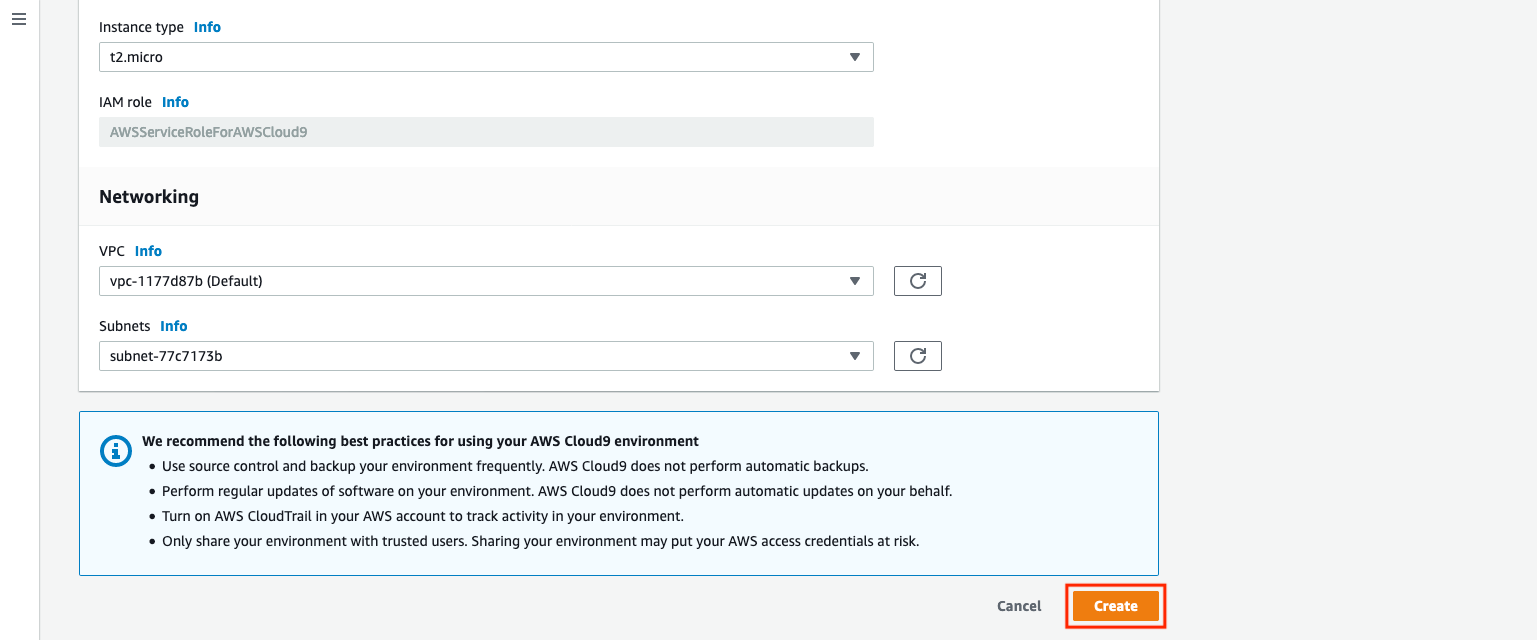Click the AWSServiceRoleForAWSCloud9 role field
1537x640 pixels.
tap(486, 131)
